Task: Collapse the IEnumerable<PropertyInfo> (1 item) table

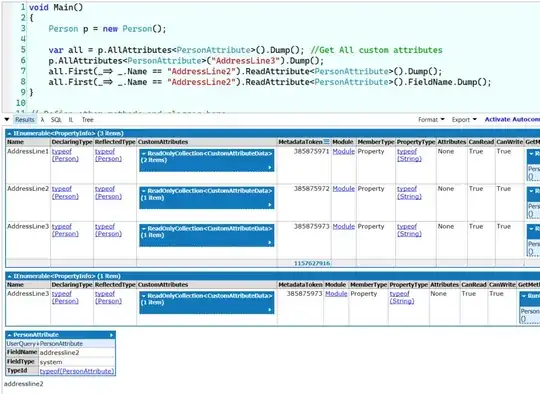Action: [x=10, y=276]
